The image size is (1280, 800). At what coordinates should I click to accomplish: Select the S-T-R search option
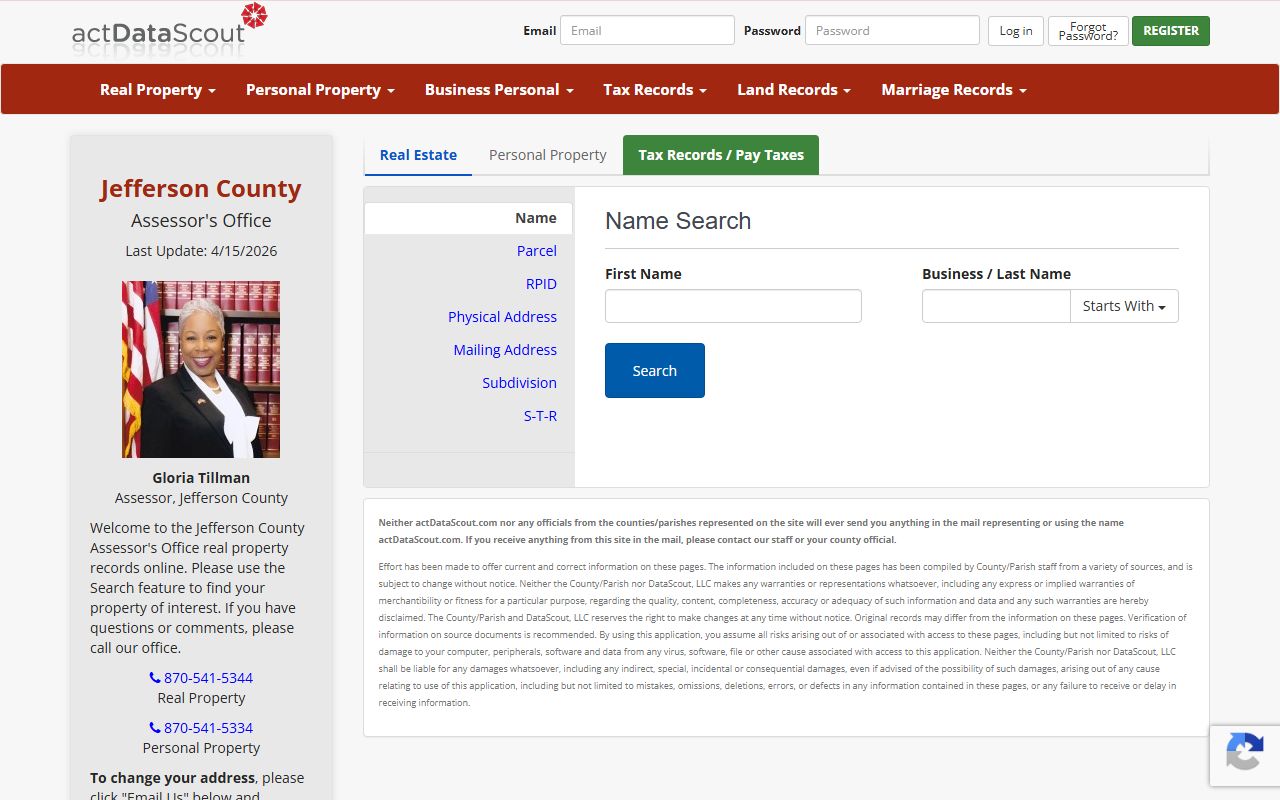pyautogui.click(x=540, y=416)
